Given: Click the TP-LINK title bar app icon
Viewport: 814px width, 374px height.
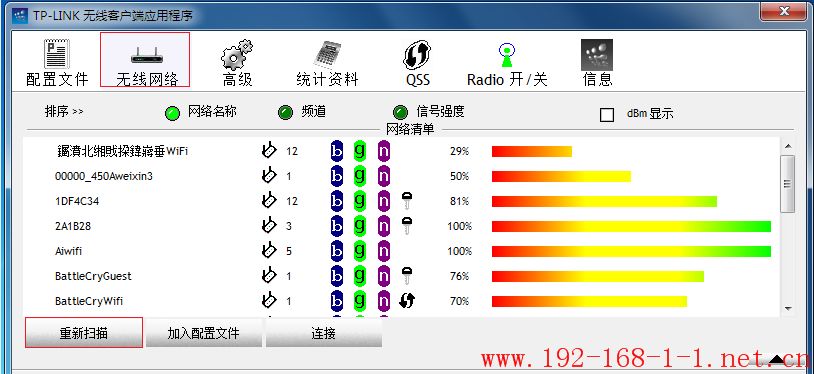Looking at the screenshot, I should click(x=20, y=15).
